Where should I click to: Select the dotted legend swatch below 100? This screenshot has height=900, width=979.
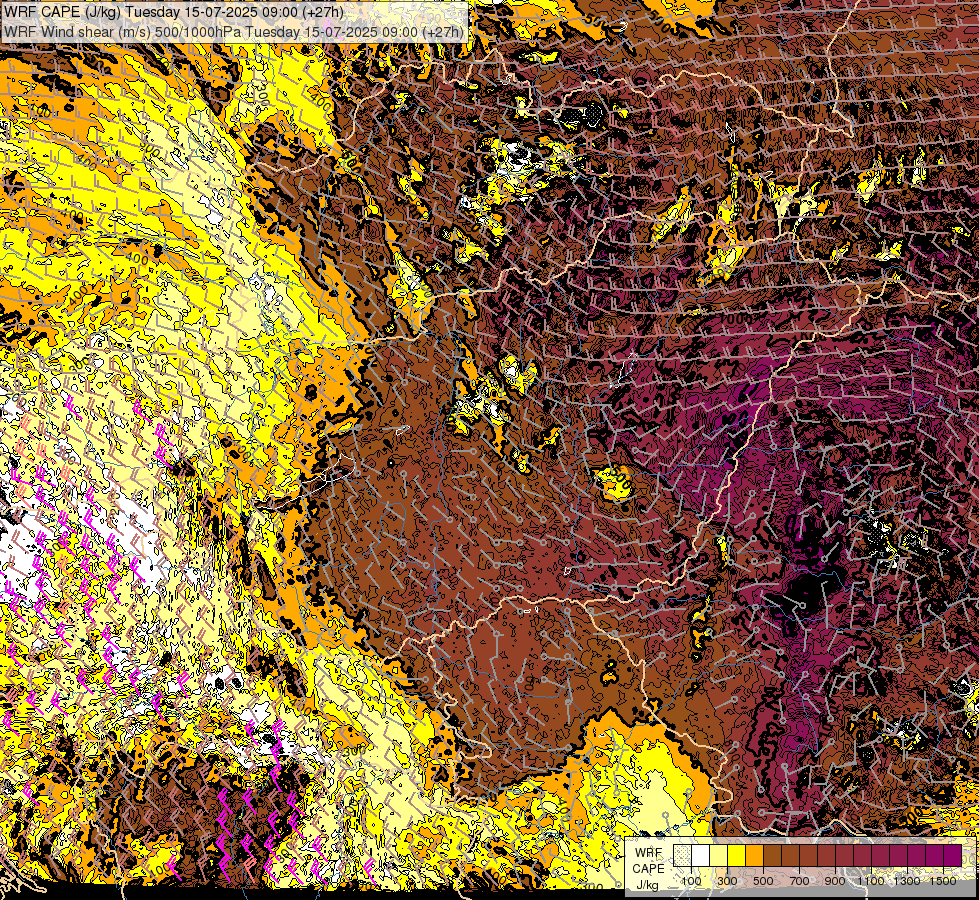pyautogui.click(x=682, y=855)
